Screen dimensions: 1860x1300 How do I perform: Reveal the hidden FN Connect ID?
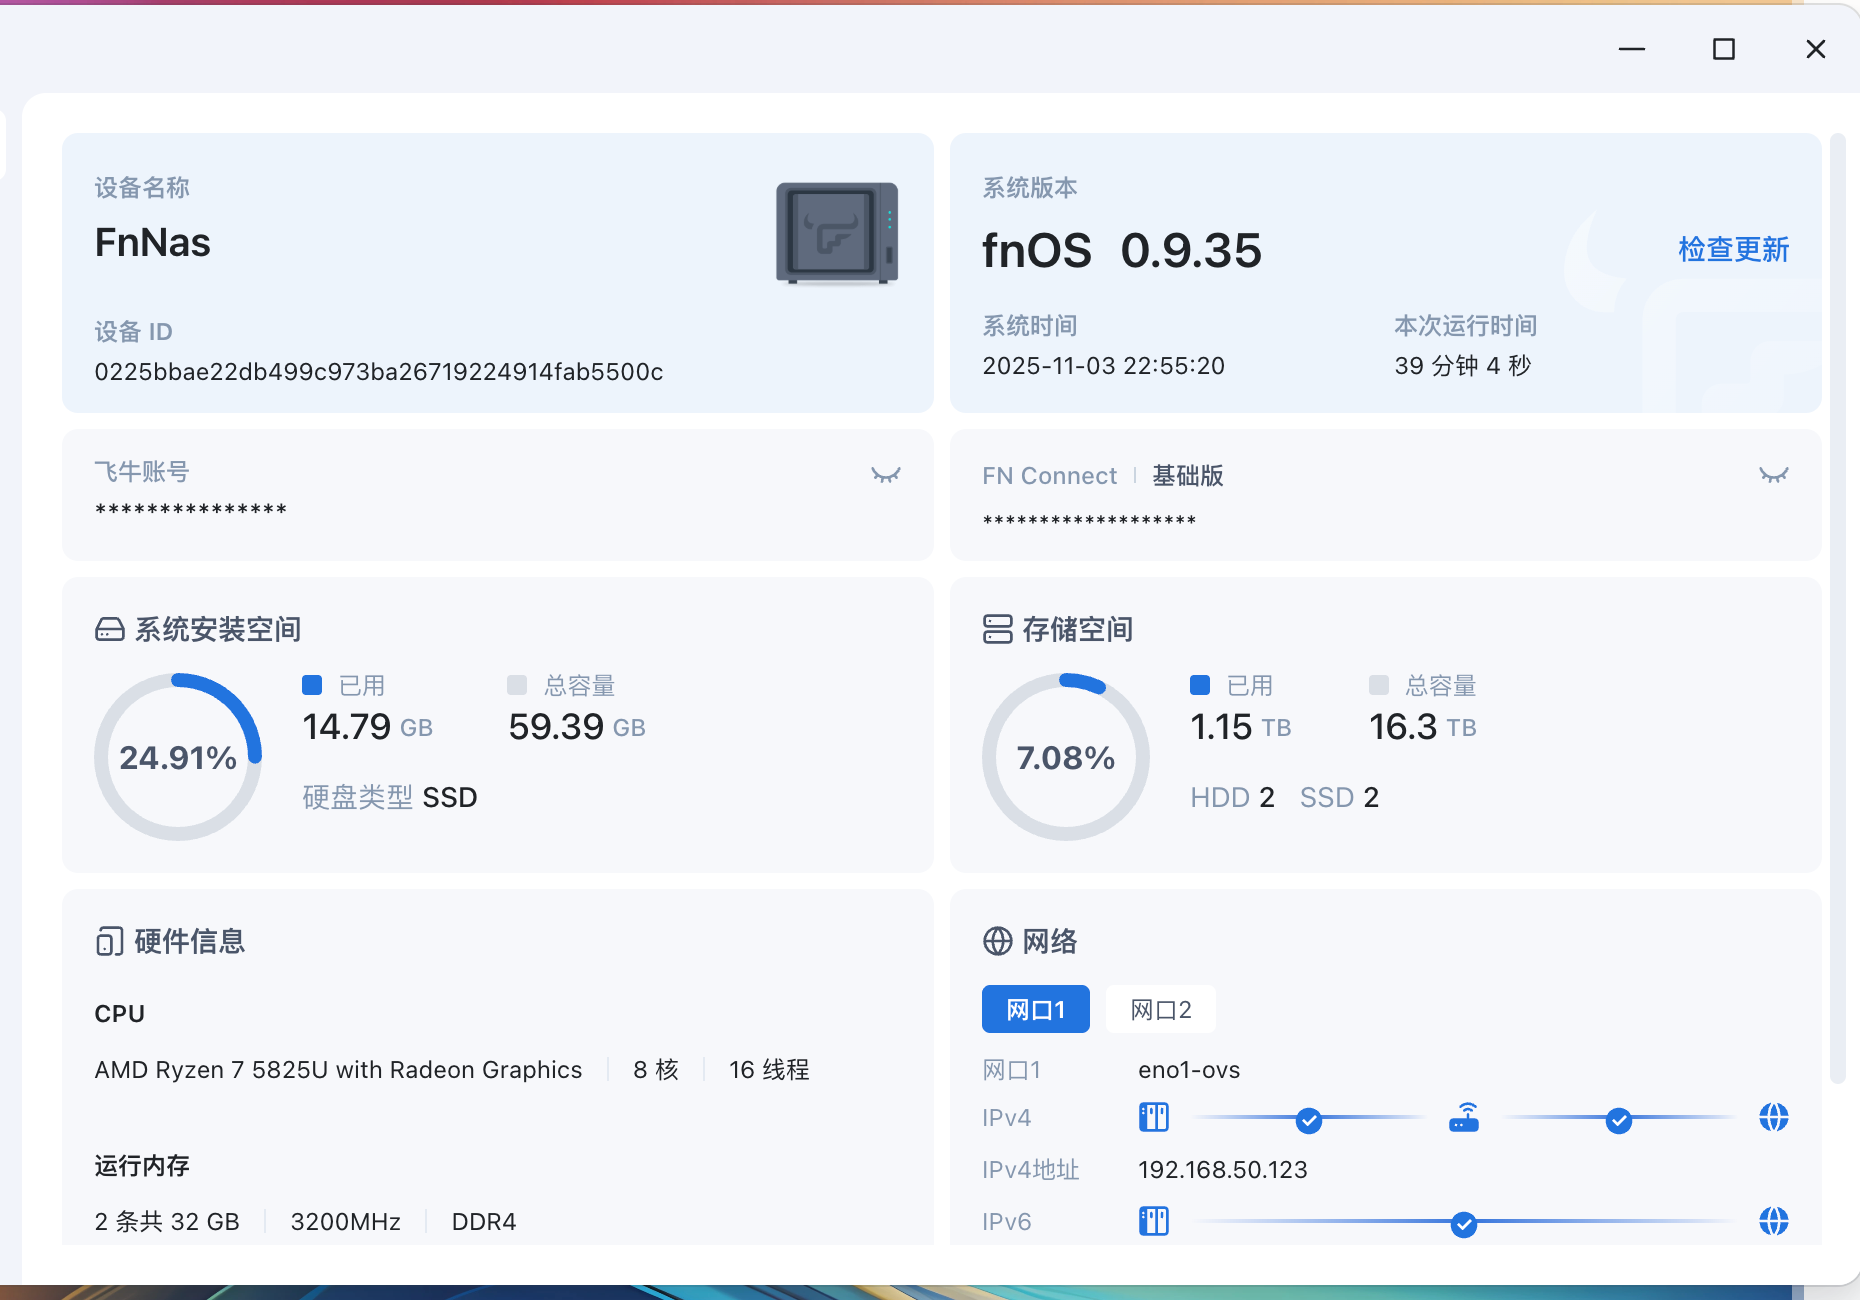1773,475
